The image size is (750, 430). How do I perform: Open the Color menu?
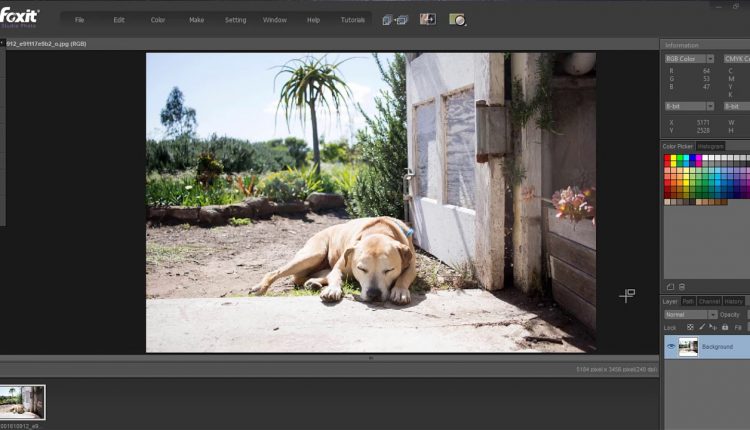(x=158, y=20)
